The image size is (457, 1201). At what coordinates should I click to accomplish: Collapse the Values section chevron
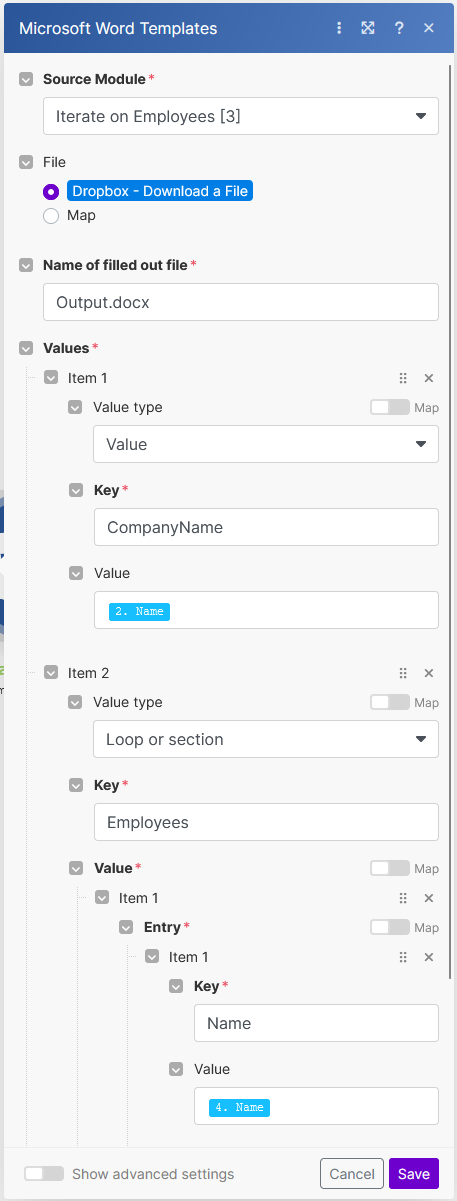tap(27, 348)
